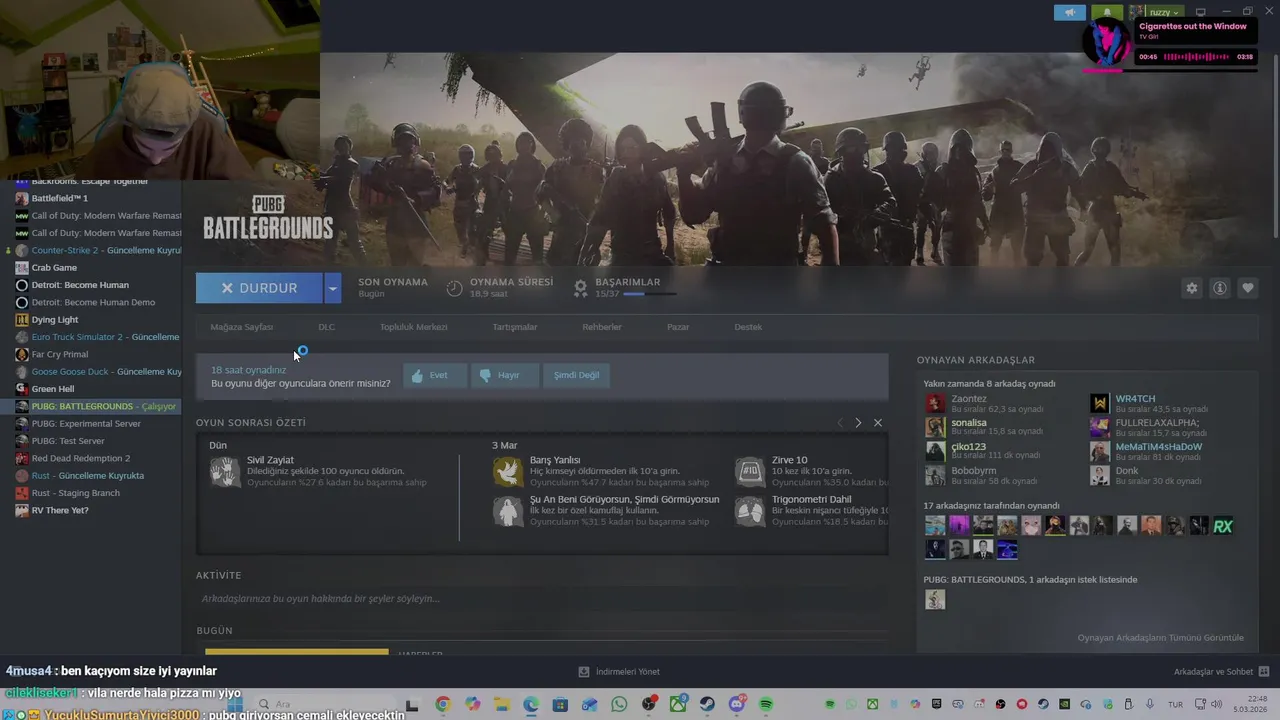Switch to Big Picture mode icon
Screen dimensions: 1280x720
(x=1201, y=12)
